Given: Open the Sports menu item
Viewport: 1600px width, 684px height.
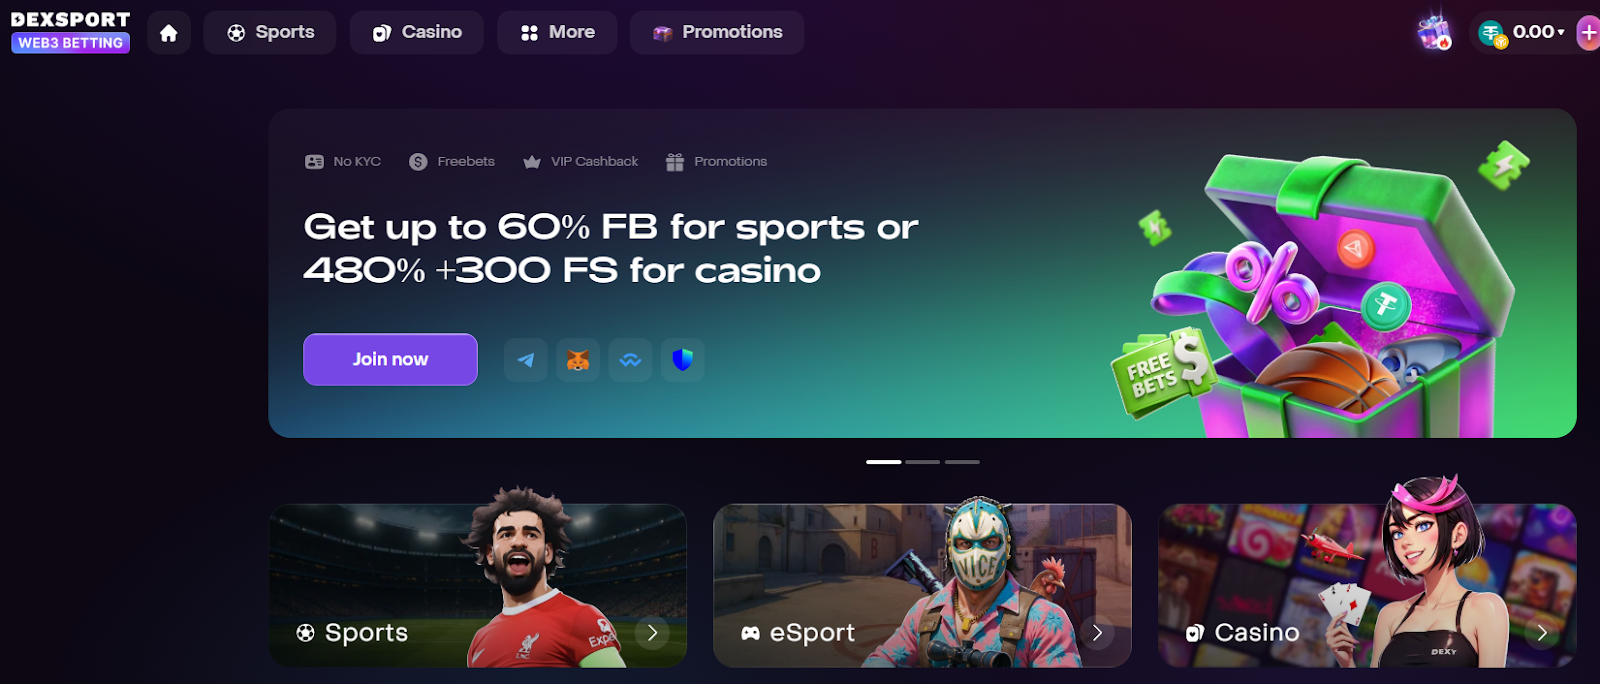Looking at the screenshot, I should tap(270, 33).
